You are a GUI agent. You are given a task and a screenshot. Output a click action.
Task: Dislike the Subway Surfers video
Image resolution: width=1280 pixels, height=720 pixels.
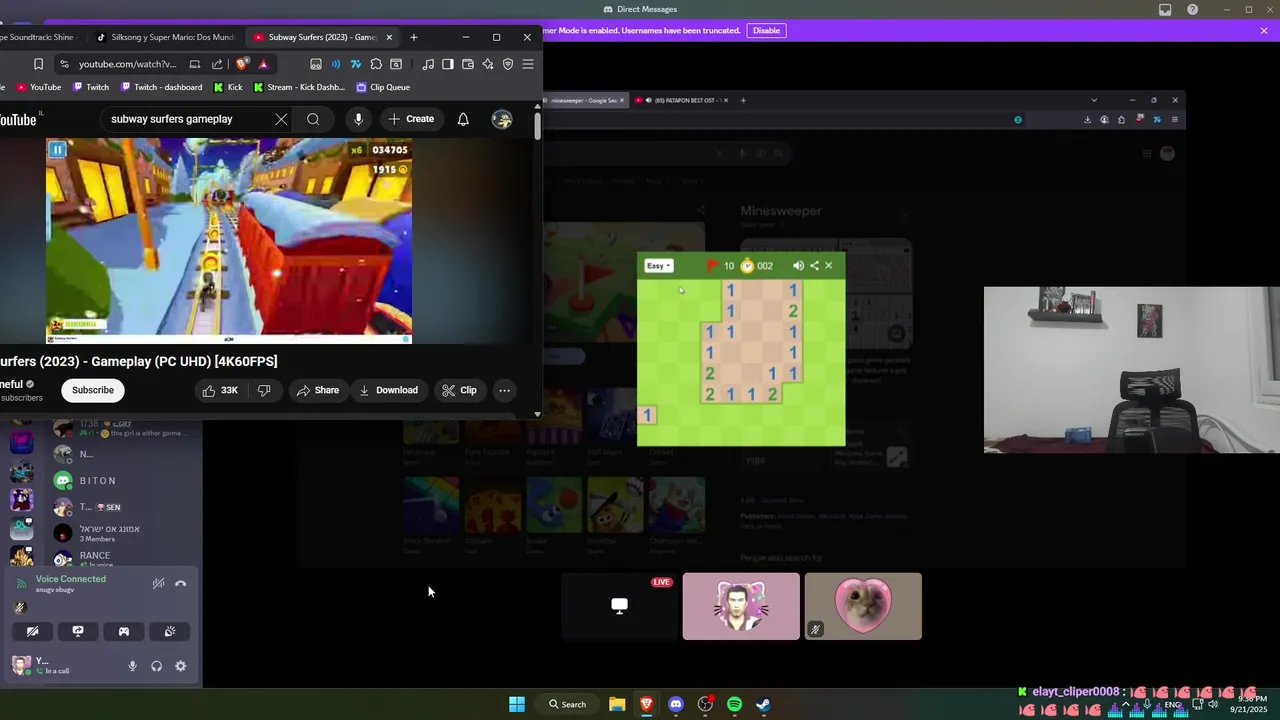pos(264,390)
